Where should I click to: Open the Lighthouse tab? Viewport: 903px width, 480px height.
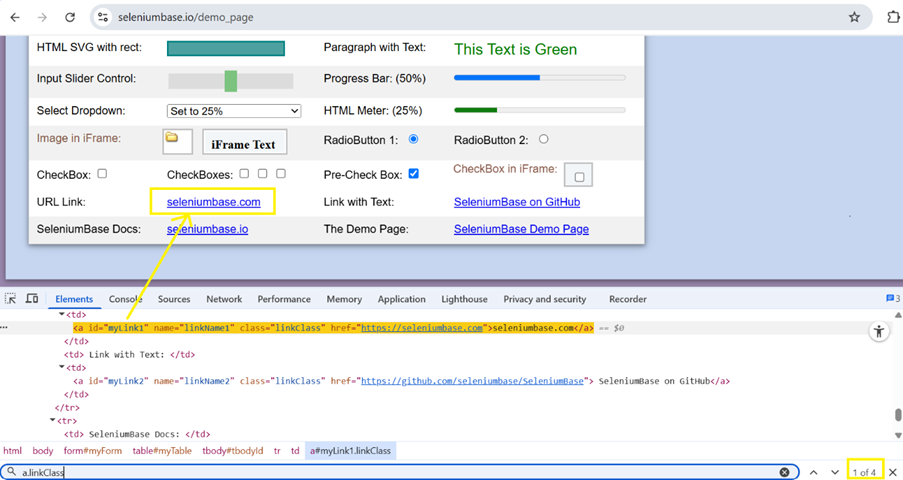pyautogui.click(x=464, y=299)
